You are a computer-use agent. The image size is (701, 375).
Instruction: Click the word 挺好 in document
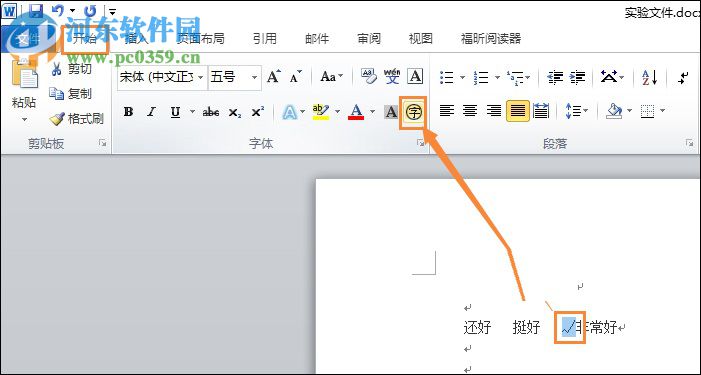[526, 328]
